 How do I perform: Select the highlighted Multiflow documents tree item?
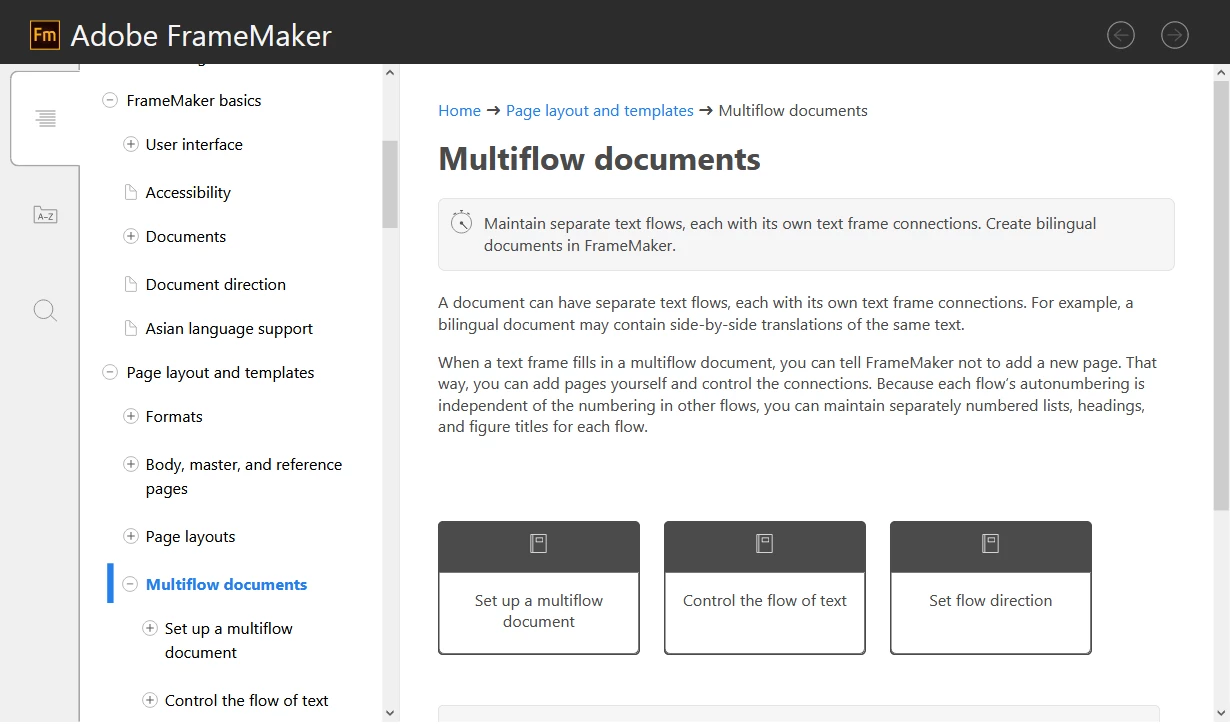226,584
